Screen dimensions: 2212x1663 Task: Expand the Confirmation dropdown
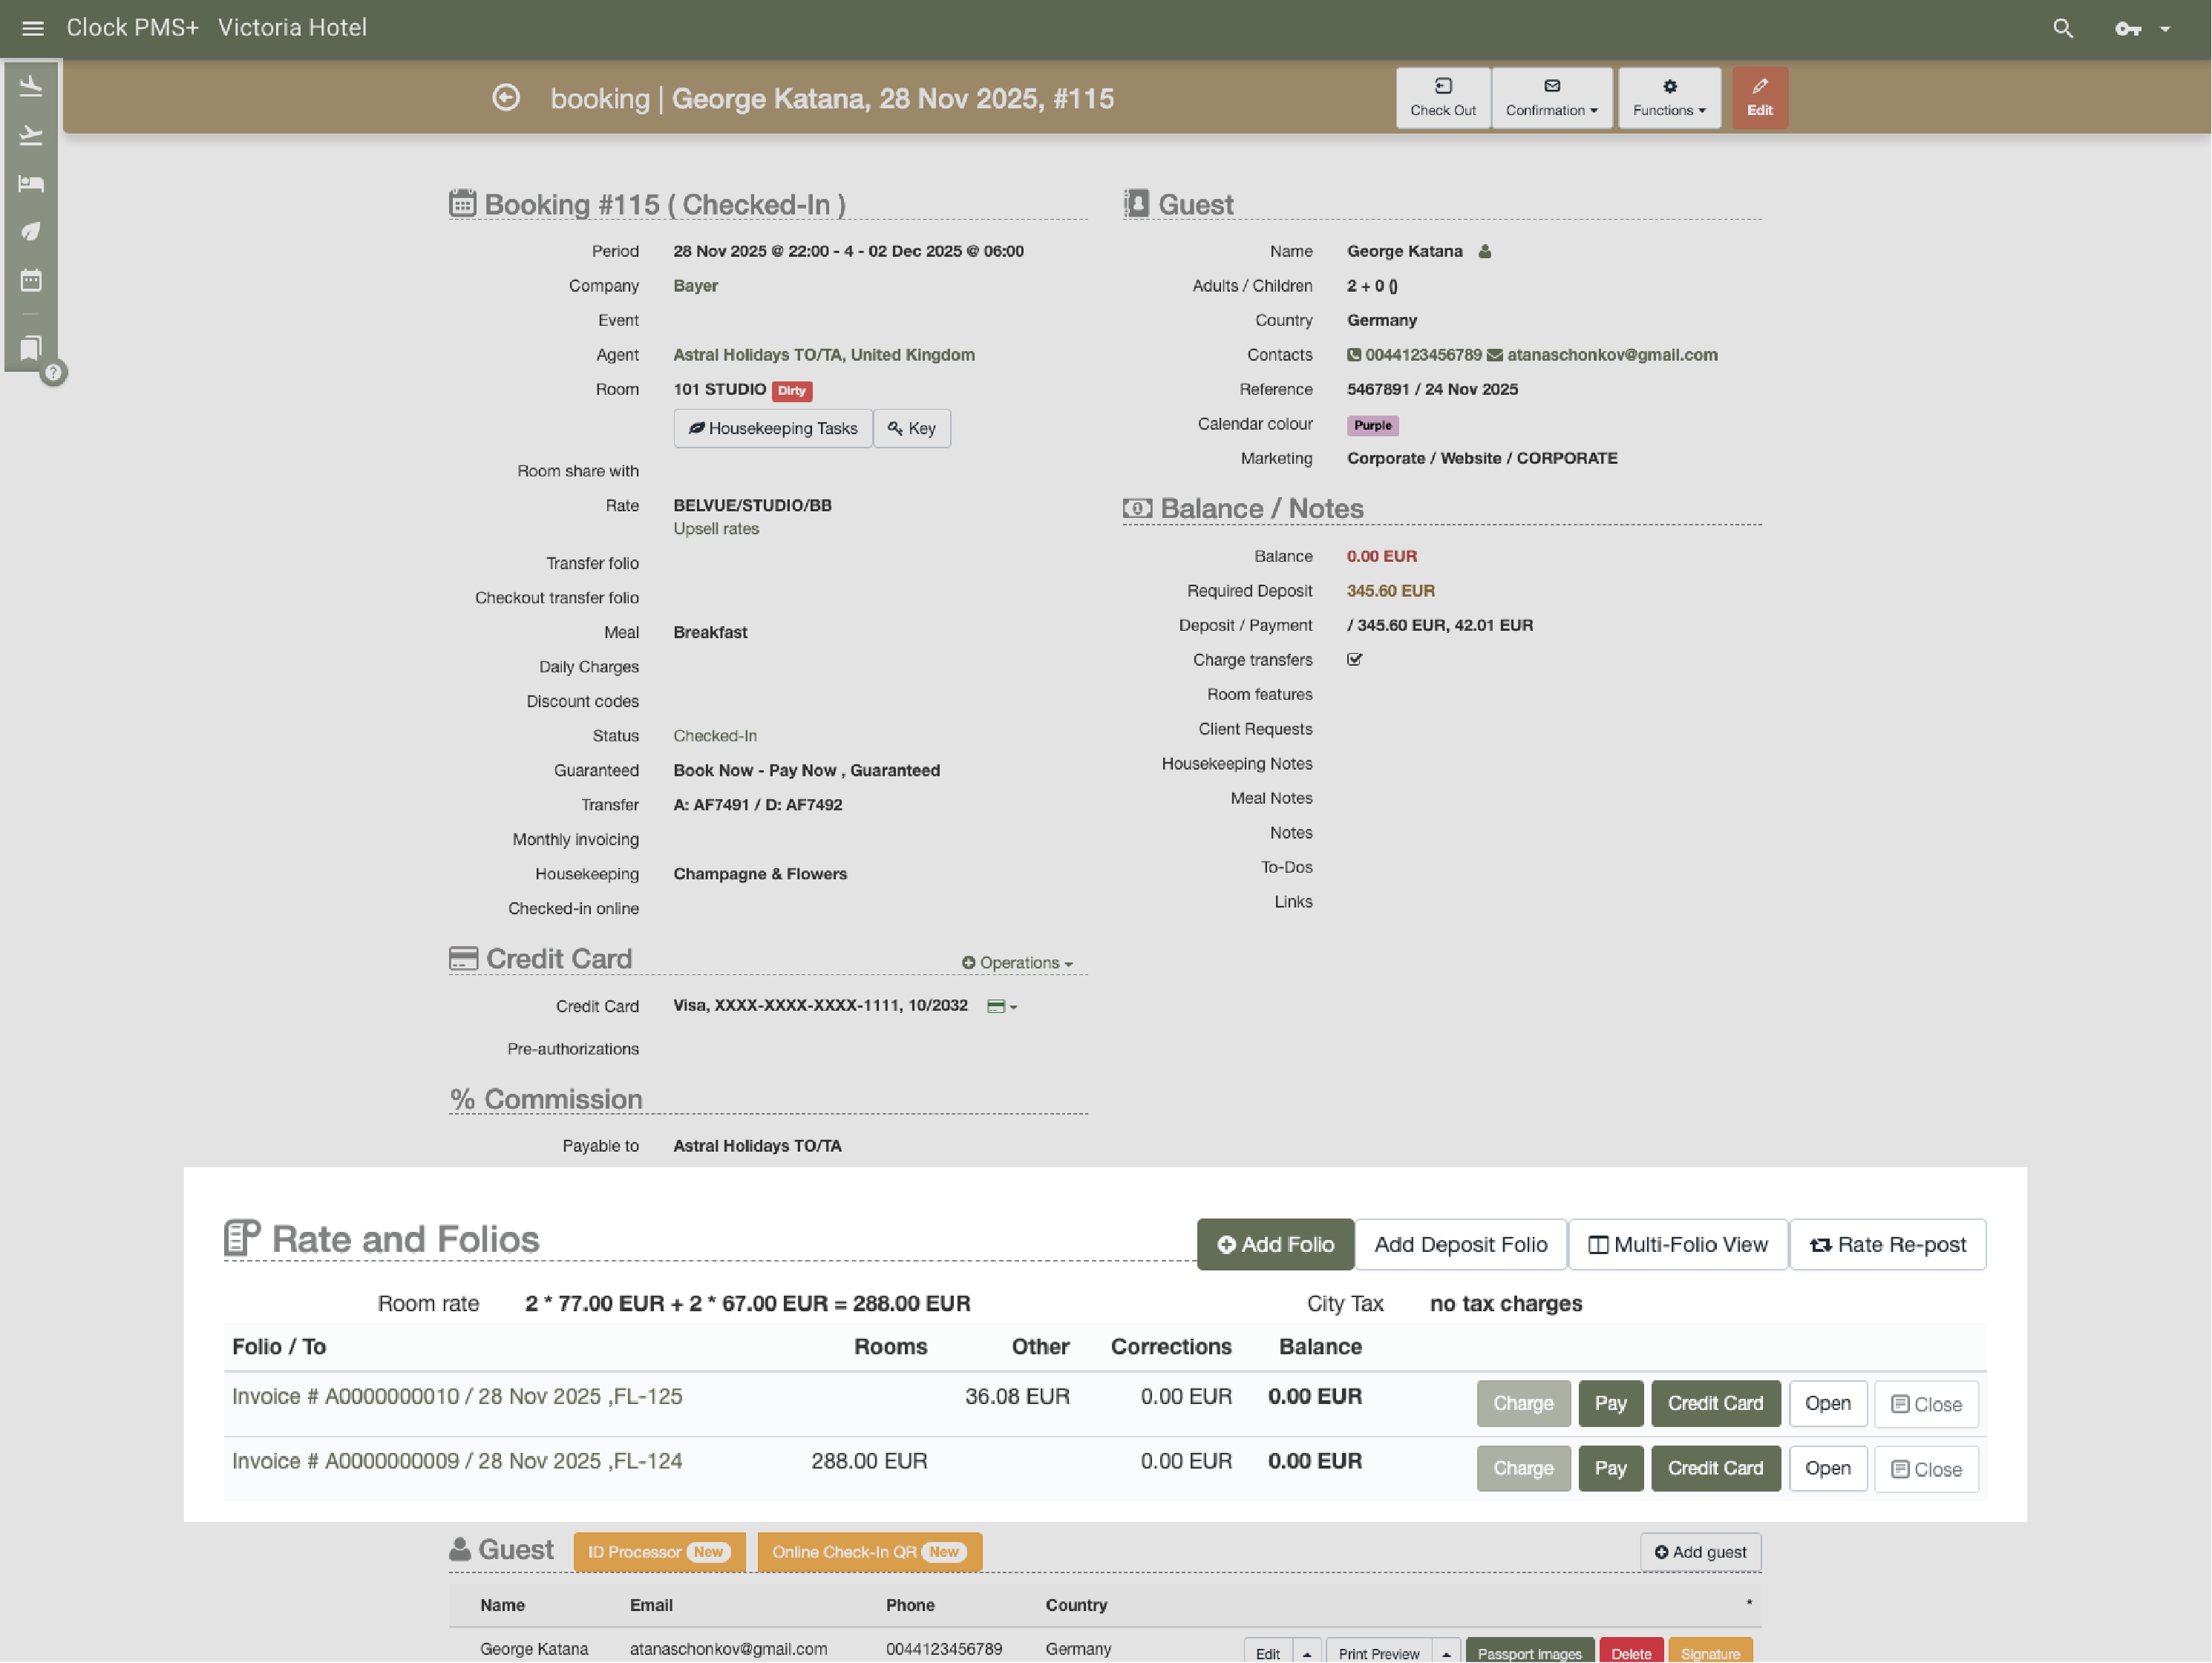pos(1551,98)
